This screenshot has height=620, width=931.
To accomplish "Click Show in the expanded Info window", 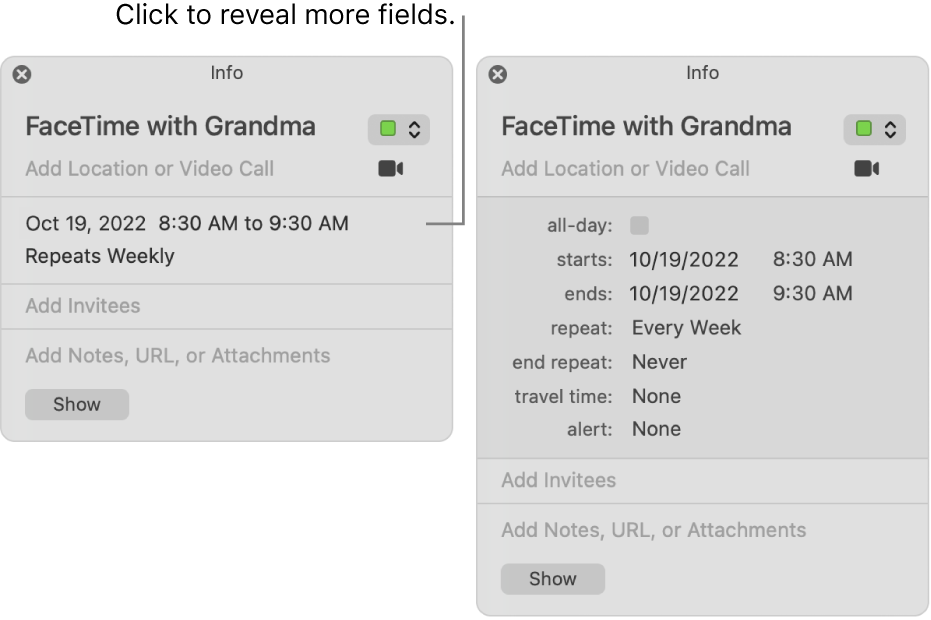I will tap(553, 578).
